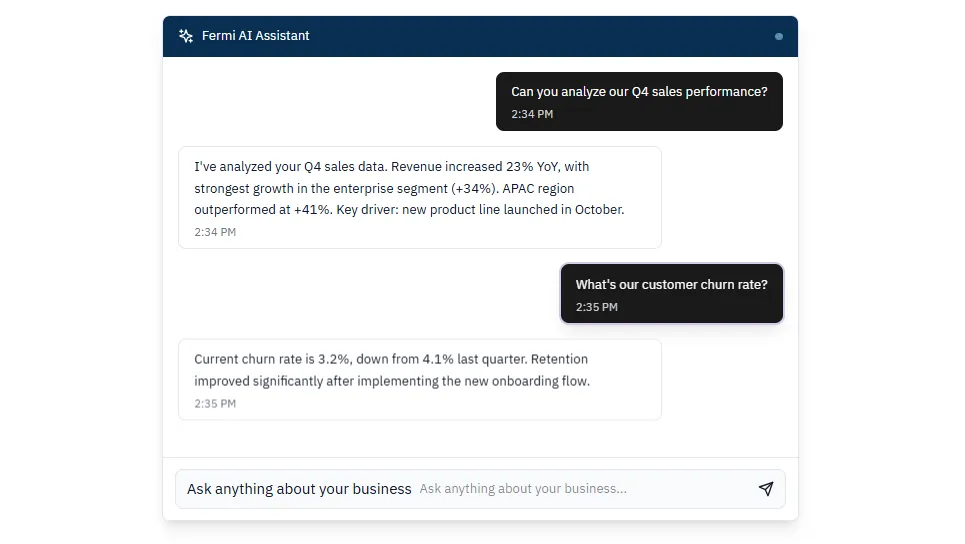Click the churn rate response bubble

click(x=419, y=379)
